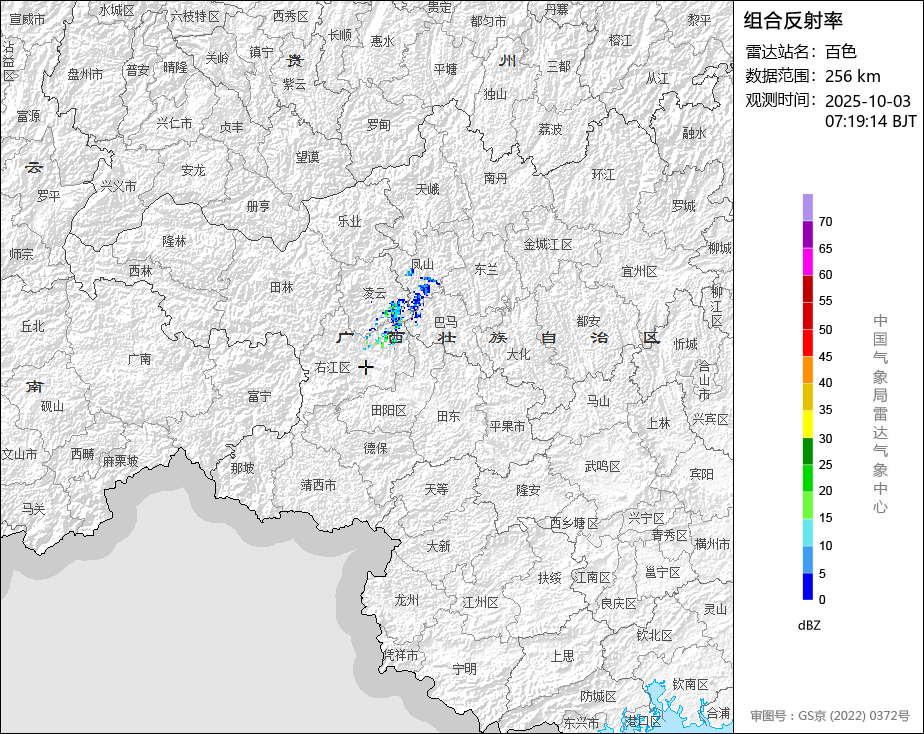Click the 金城江区 map label

(548, 244)
